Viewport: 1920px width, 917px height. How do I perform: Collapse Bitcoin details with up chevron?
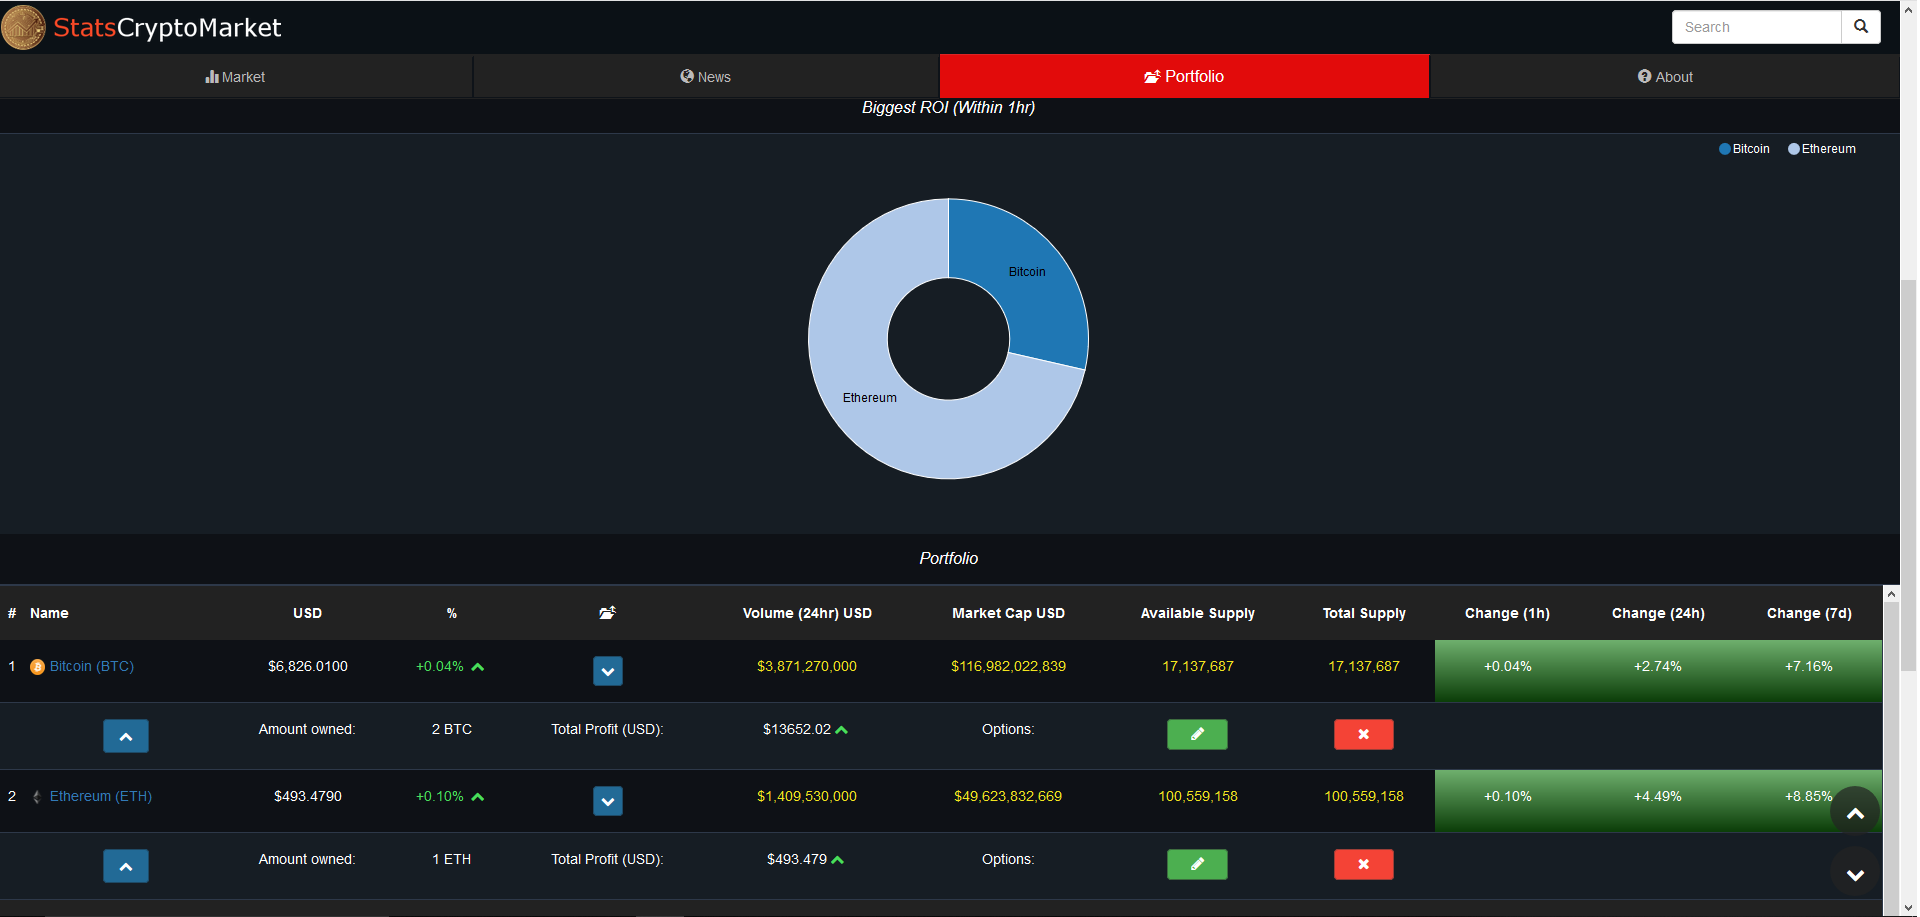click(x=126, y=736)
